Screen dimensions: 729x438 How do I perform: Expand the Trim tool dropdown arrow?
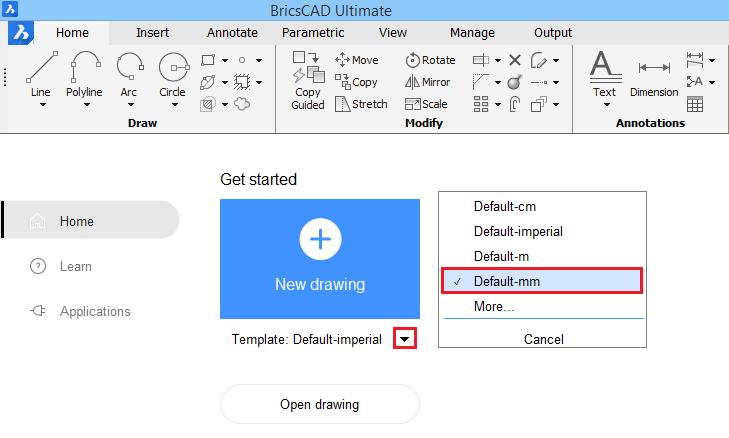(498, 60)
